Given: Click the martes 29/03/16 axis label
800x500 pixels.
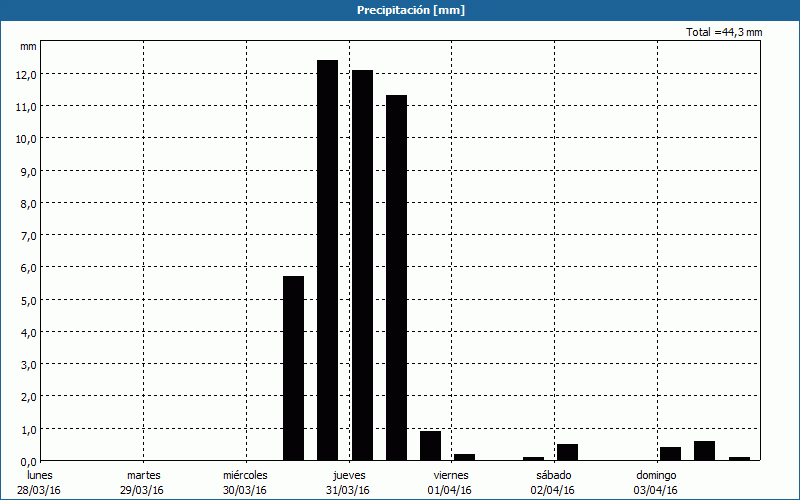Looking at the screenshot, I should coord(143,482).
